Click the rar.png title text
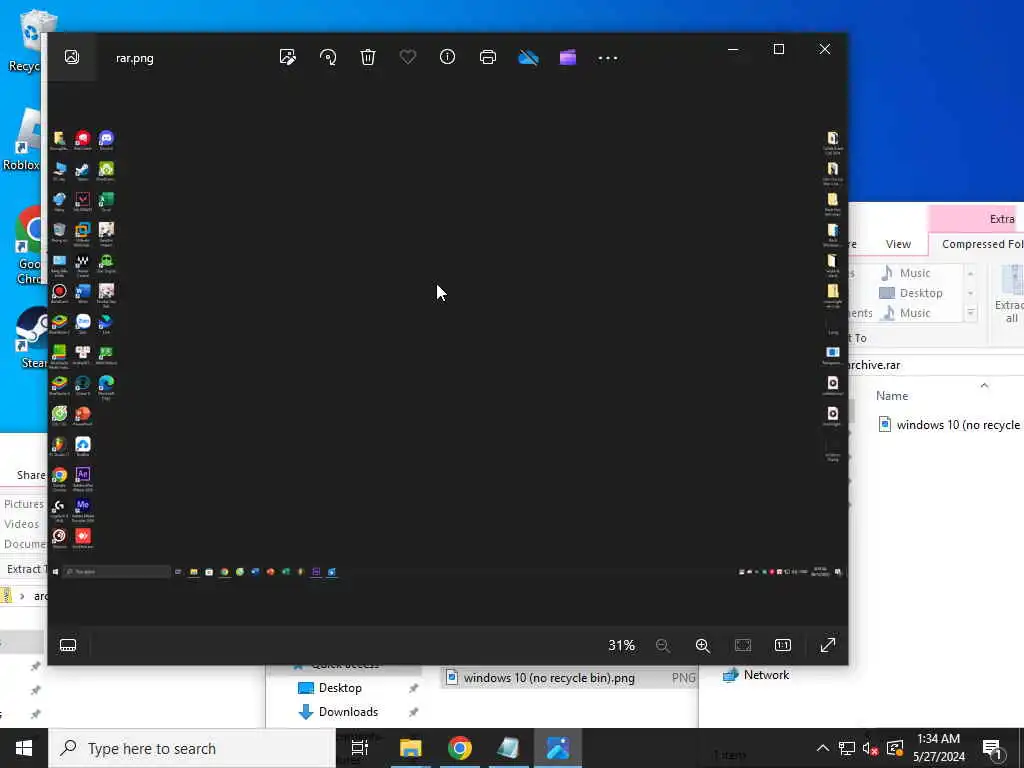This screenshot has height=768, width=1024. [x=135, y=57]
